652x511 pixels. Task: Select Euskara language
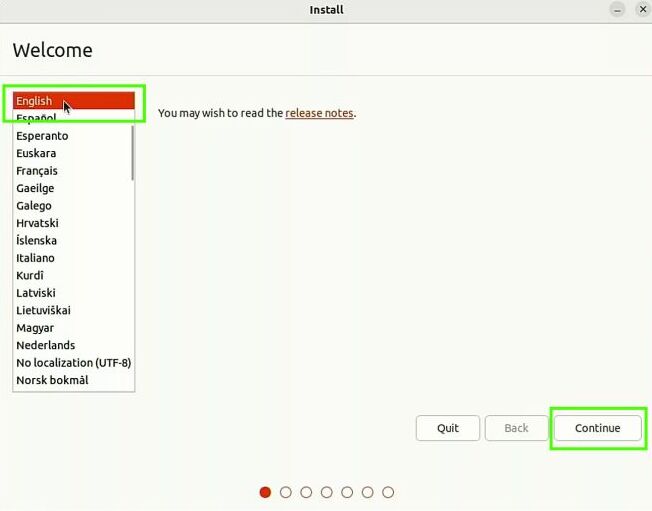(x=74, y=153)
